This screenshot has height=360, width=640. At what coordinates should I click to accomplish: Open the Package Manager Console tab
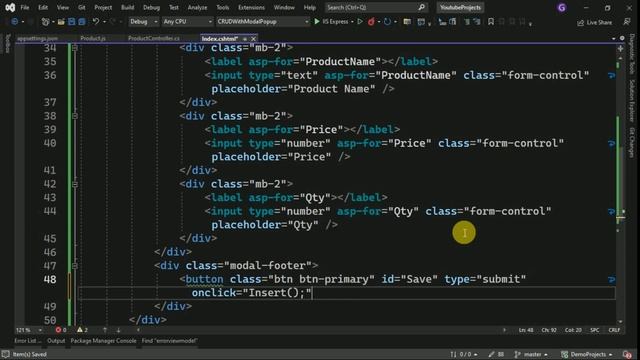(x=103, y=341)
